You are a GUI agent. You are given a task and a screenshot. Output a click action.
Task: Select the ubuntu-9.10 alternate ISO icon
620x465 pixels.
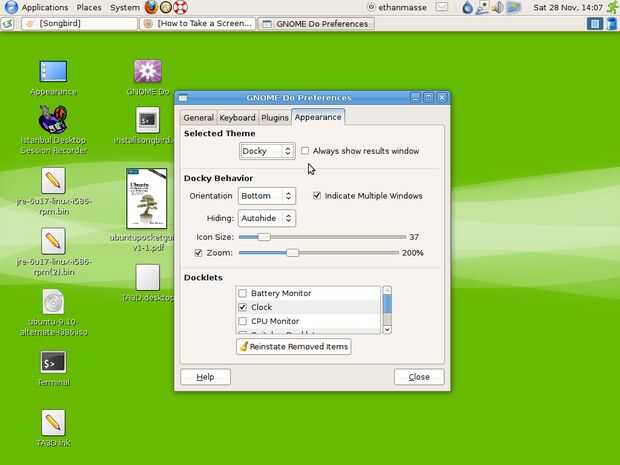[x=53, y=302]
